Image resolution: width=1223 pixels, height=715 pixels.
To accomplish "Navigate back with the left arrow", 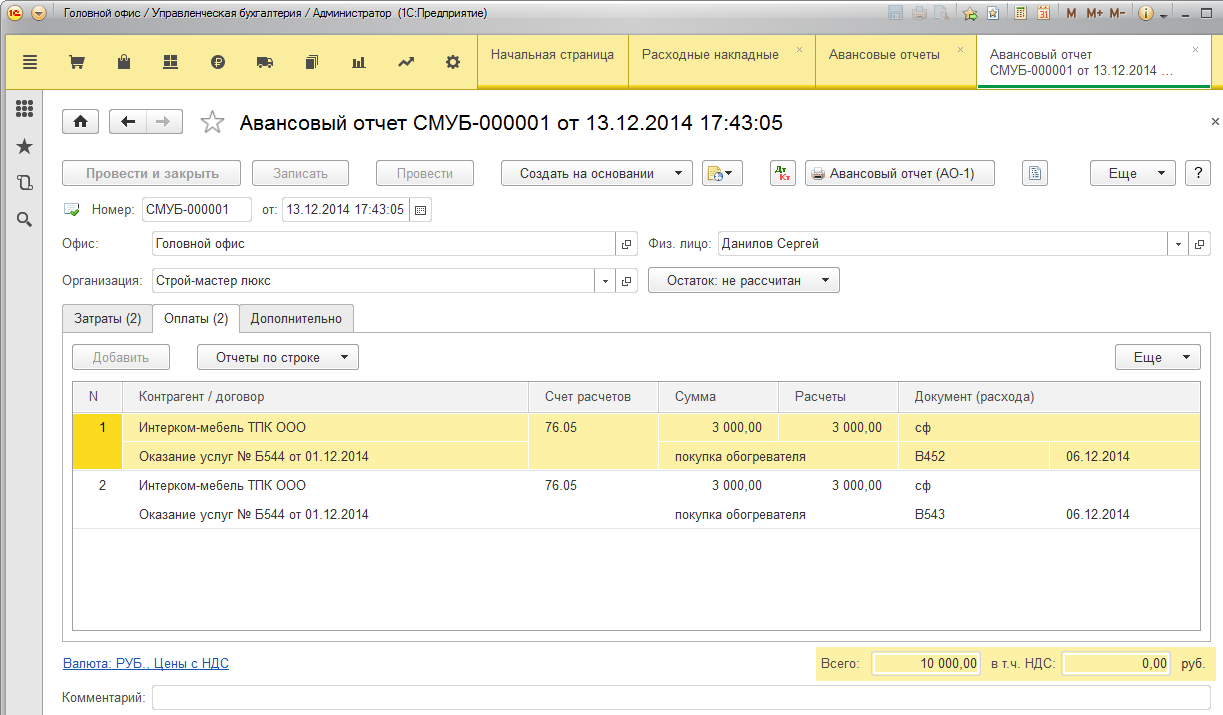I will pyautogui.click(x=128, y=121).
